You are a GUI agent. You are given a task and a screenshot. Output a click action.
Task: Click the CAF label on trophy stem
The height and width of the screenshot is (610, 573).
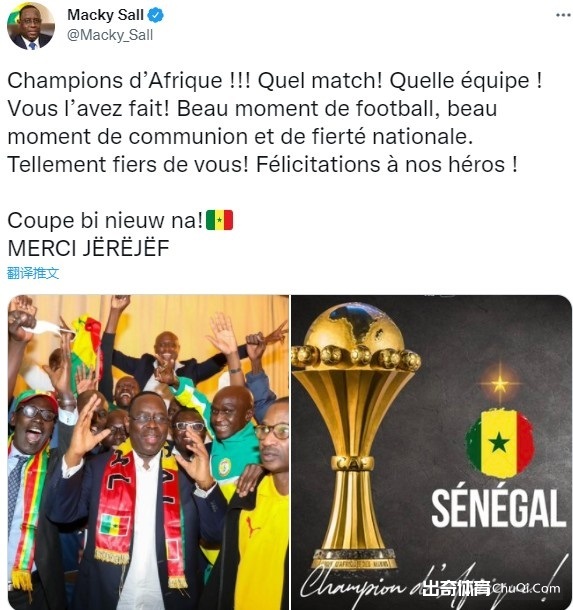pyautogui.click(x=352, y=463)
